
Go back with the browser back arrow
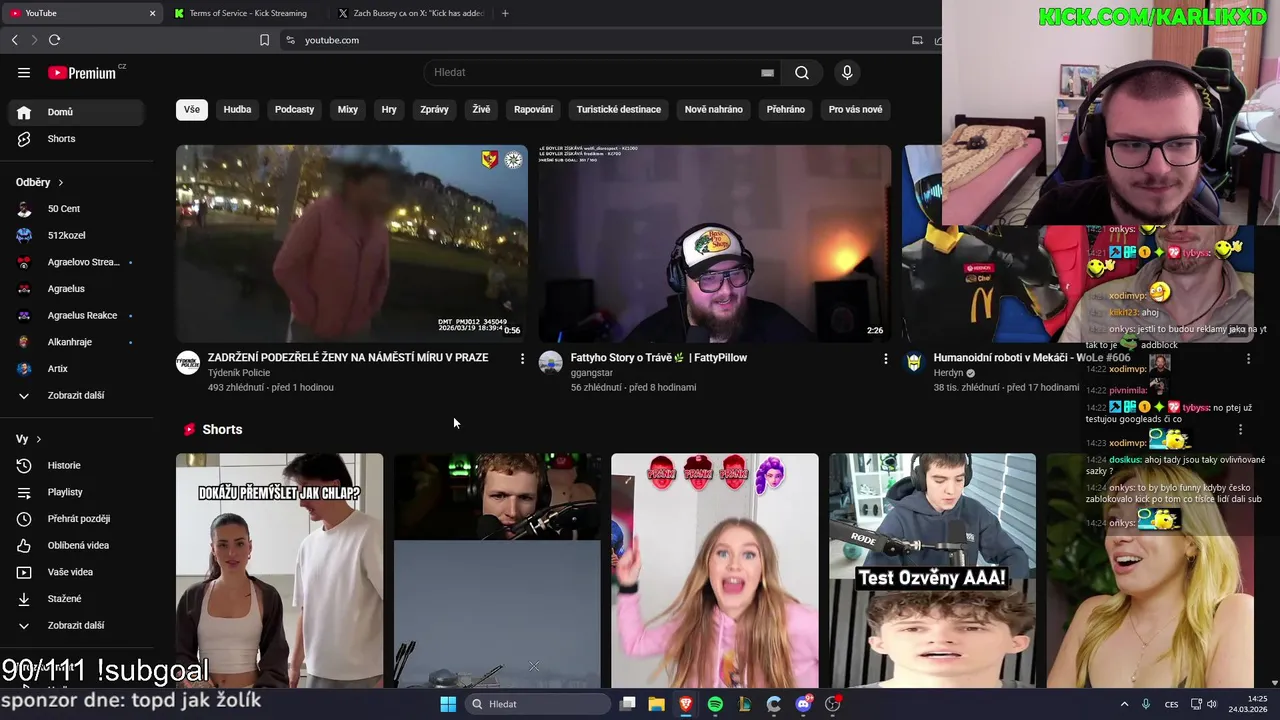coord(15,40)
